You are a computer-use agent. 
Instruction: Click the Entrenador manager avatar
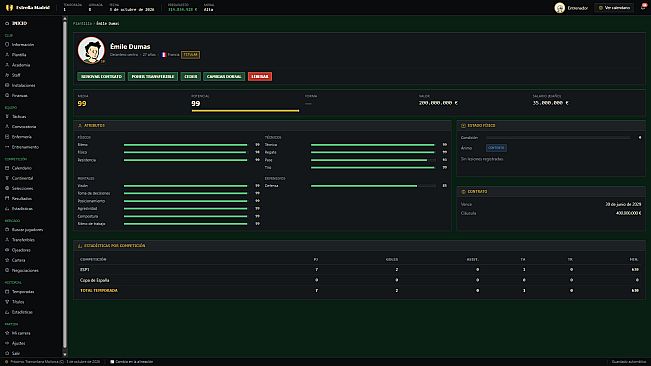(560, 7)
